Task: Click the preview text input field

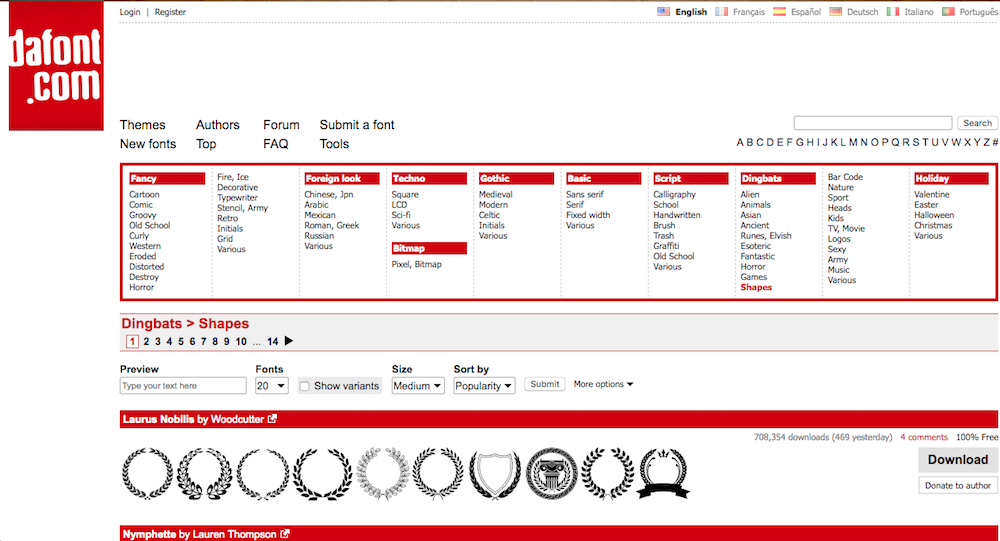Action: coord(183,386)
